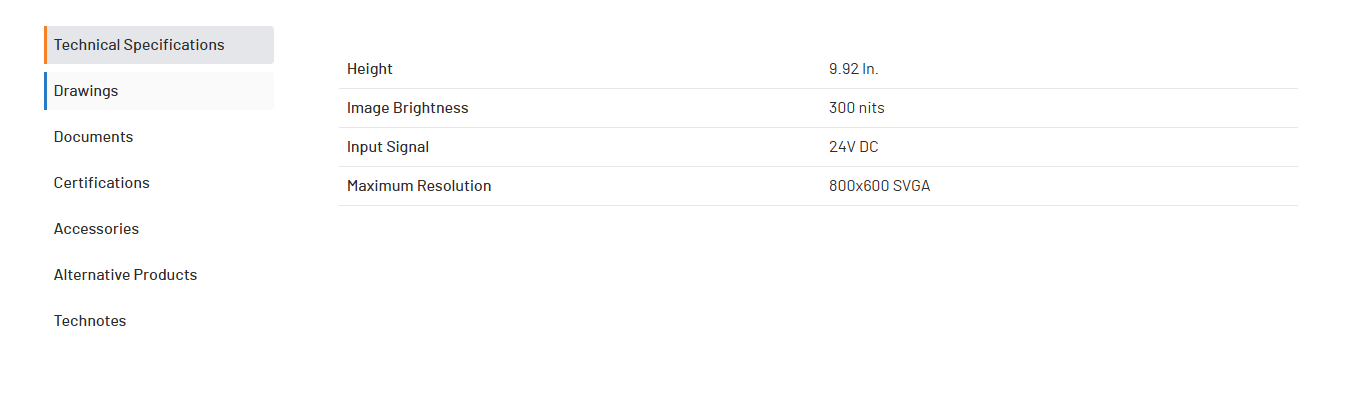Switch to the Drawings tab
This screenshot has height=412, width=1358.
coord(86,91)
